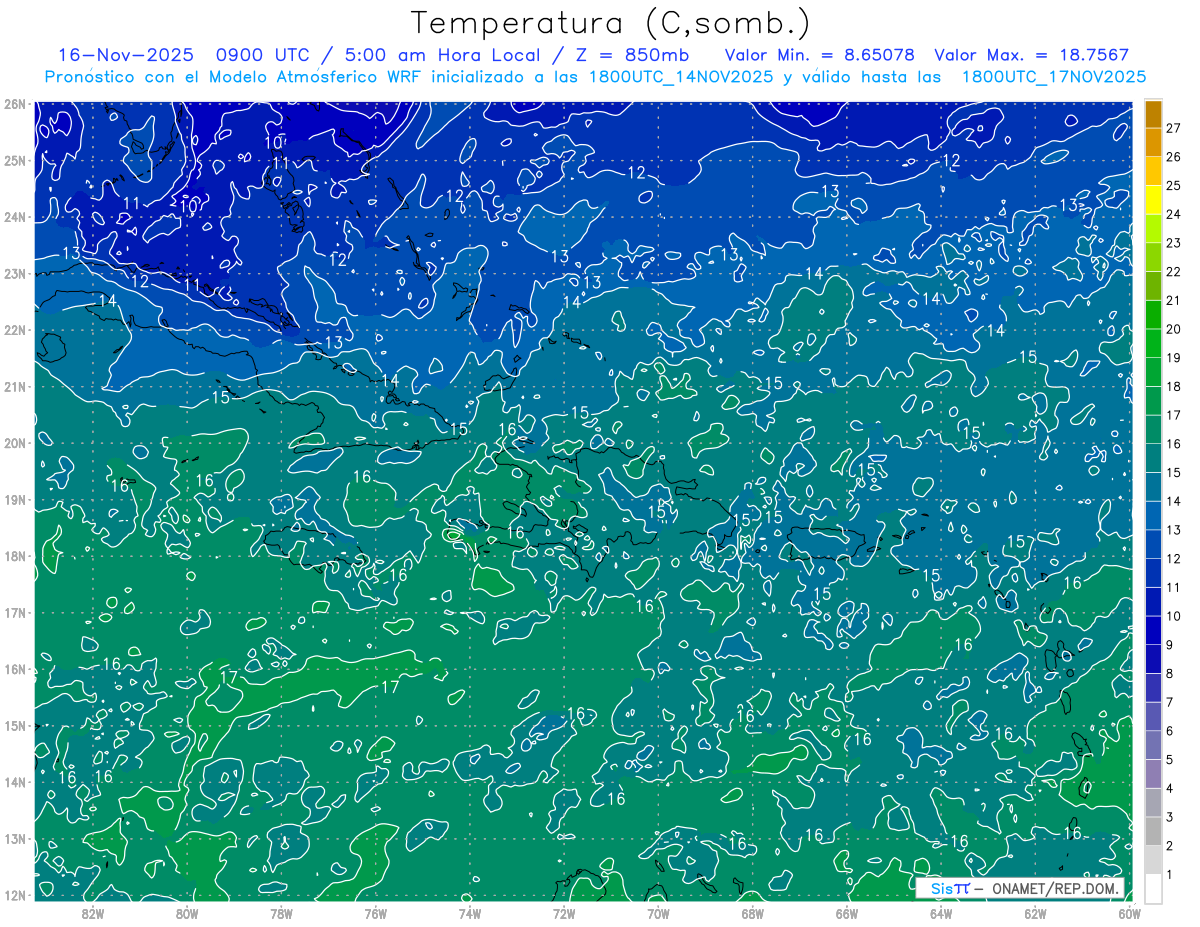The height and width of the screenshot is (927, 1200).
Task: Click the '74W' longitude axis label
Action: [470, 913]
